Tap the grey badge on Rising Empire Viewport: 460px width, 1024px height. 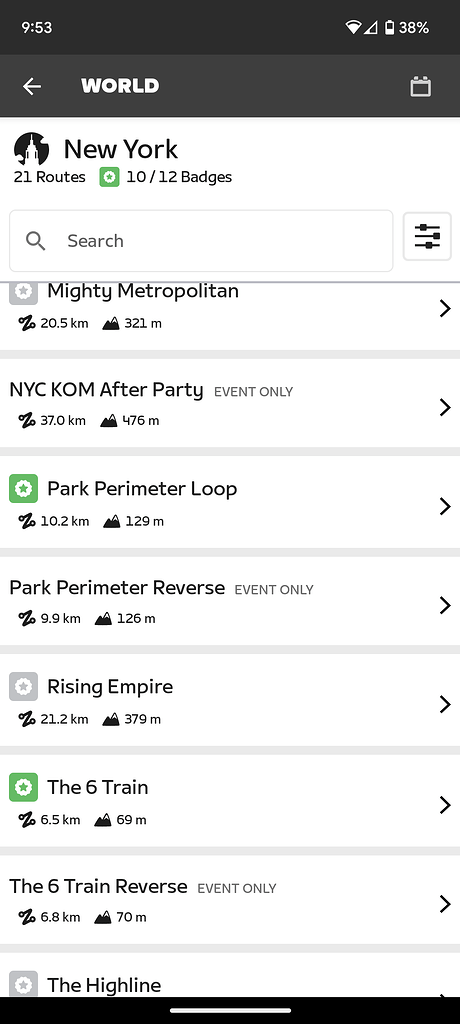[24, 686]
